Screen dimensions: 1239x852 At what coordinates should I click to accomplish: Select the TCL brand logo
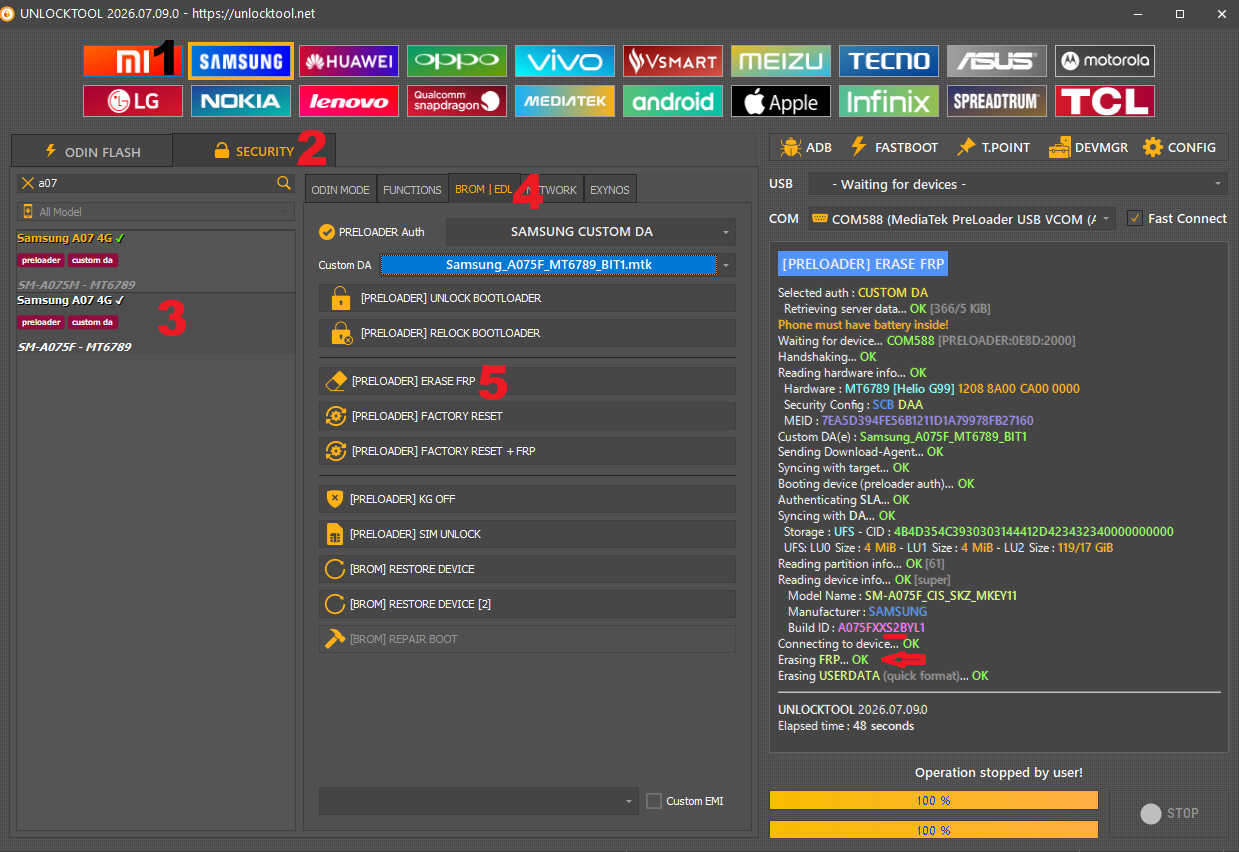(x=1105, y=101)
